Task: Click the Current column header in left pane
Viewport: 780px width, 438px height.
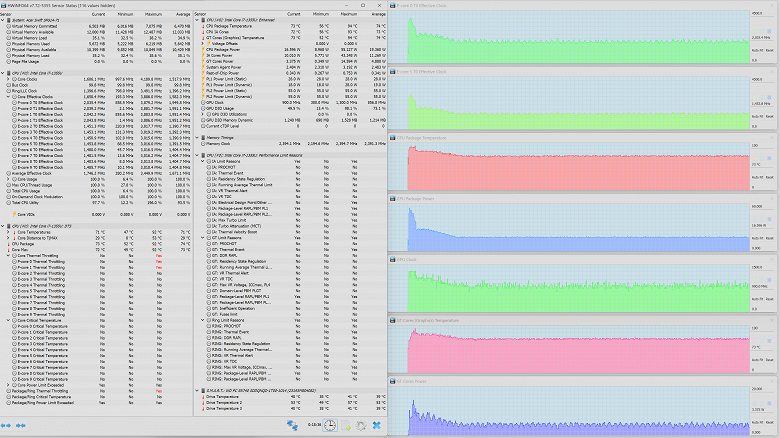Action: tap(98, 14)
